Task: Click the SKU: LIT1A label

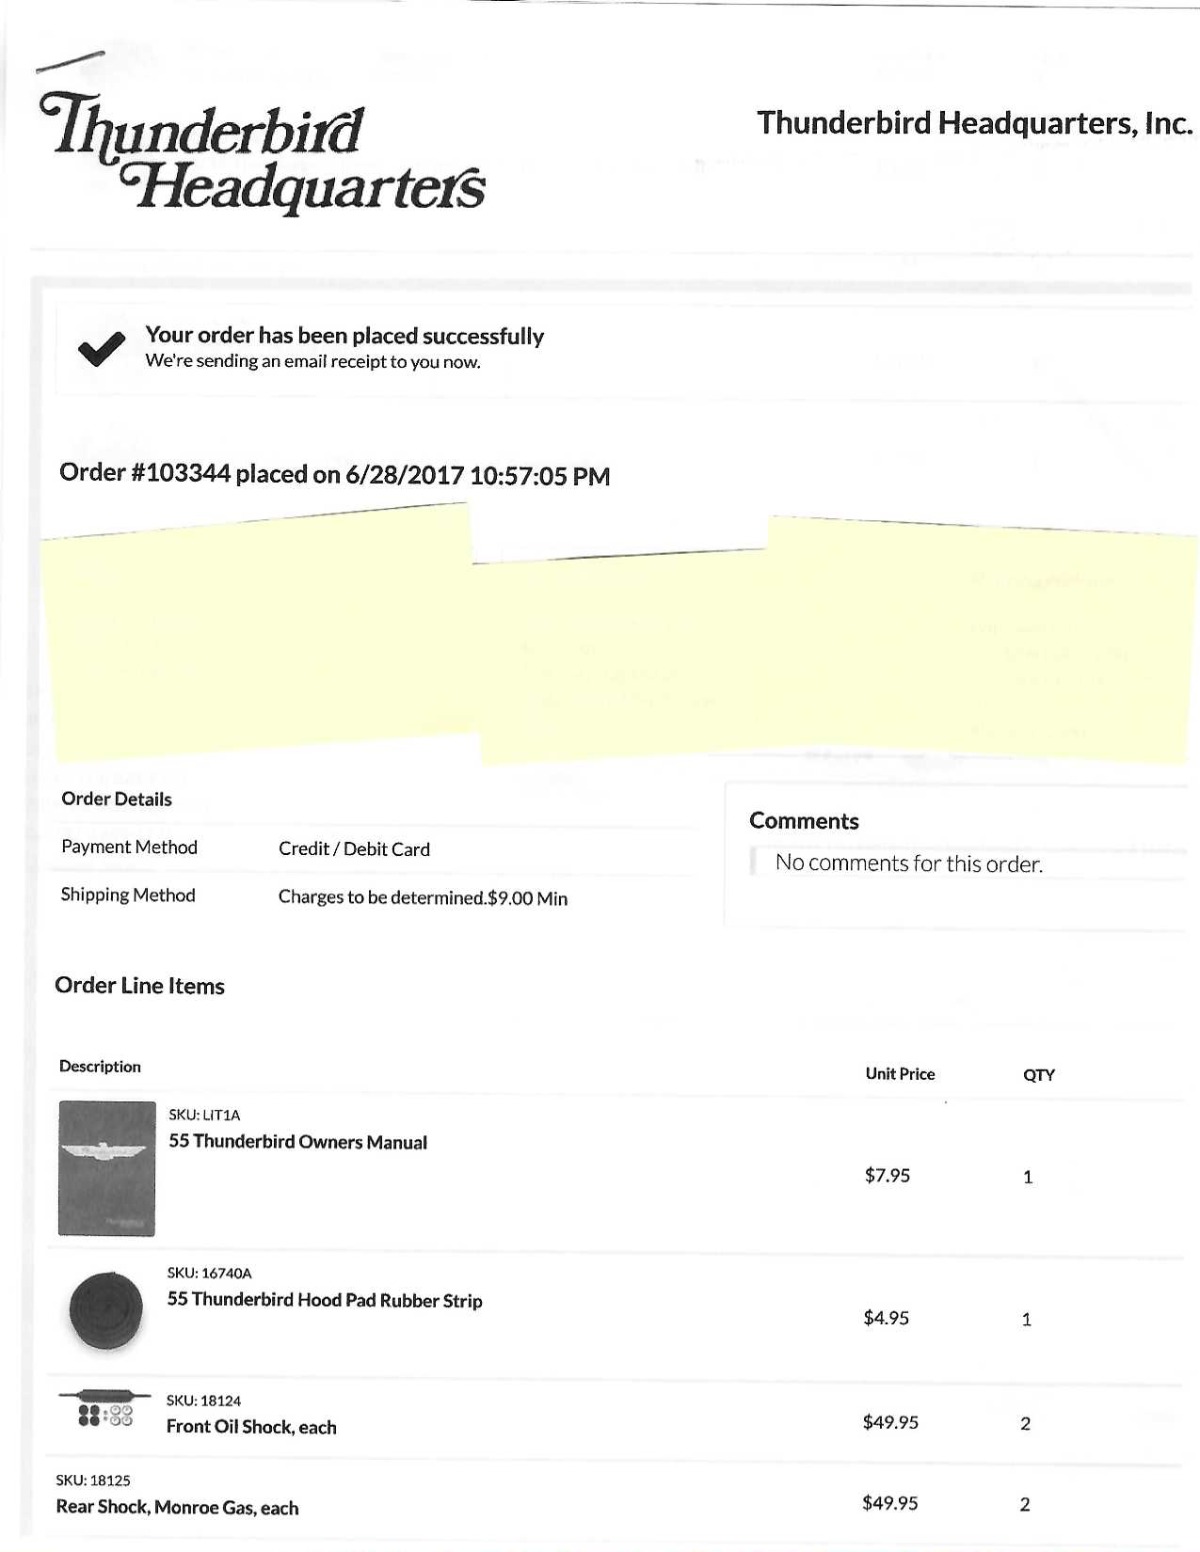Action: click(204, 1114)
